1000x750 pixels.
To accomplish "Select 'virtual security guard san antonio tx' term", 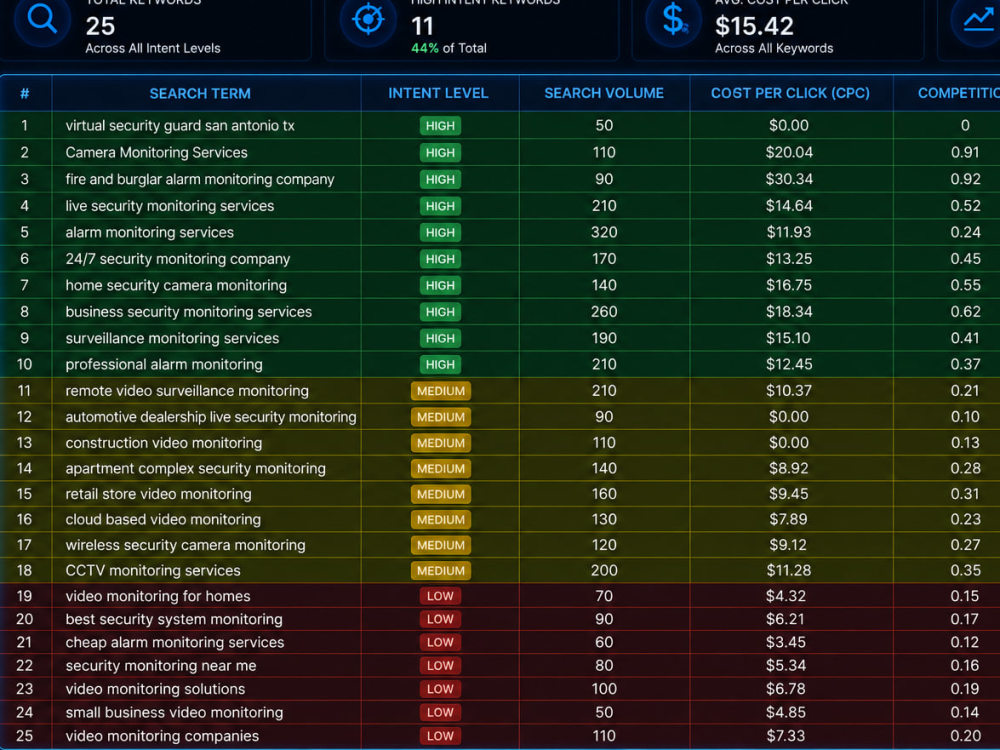I will [180, 126].
